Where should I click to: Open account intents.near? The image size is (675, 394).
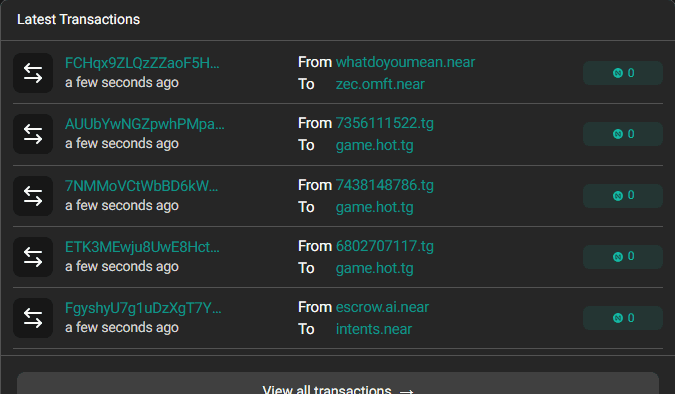click(374, 329)
